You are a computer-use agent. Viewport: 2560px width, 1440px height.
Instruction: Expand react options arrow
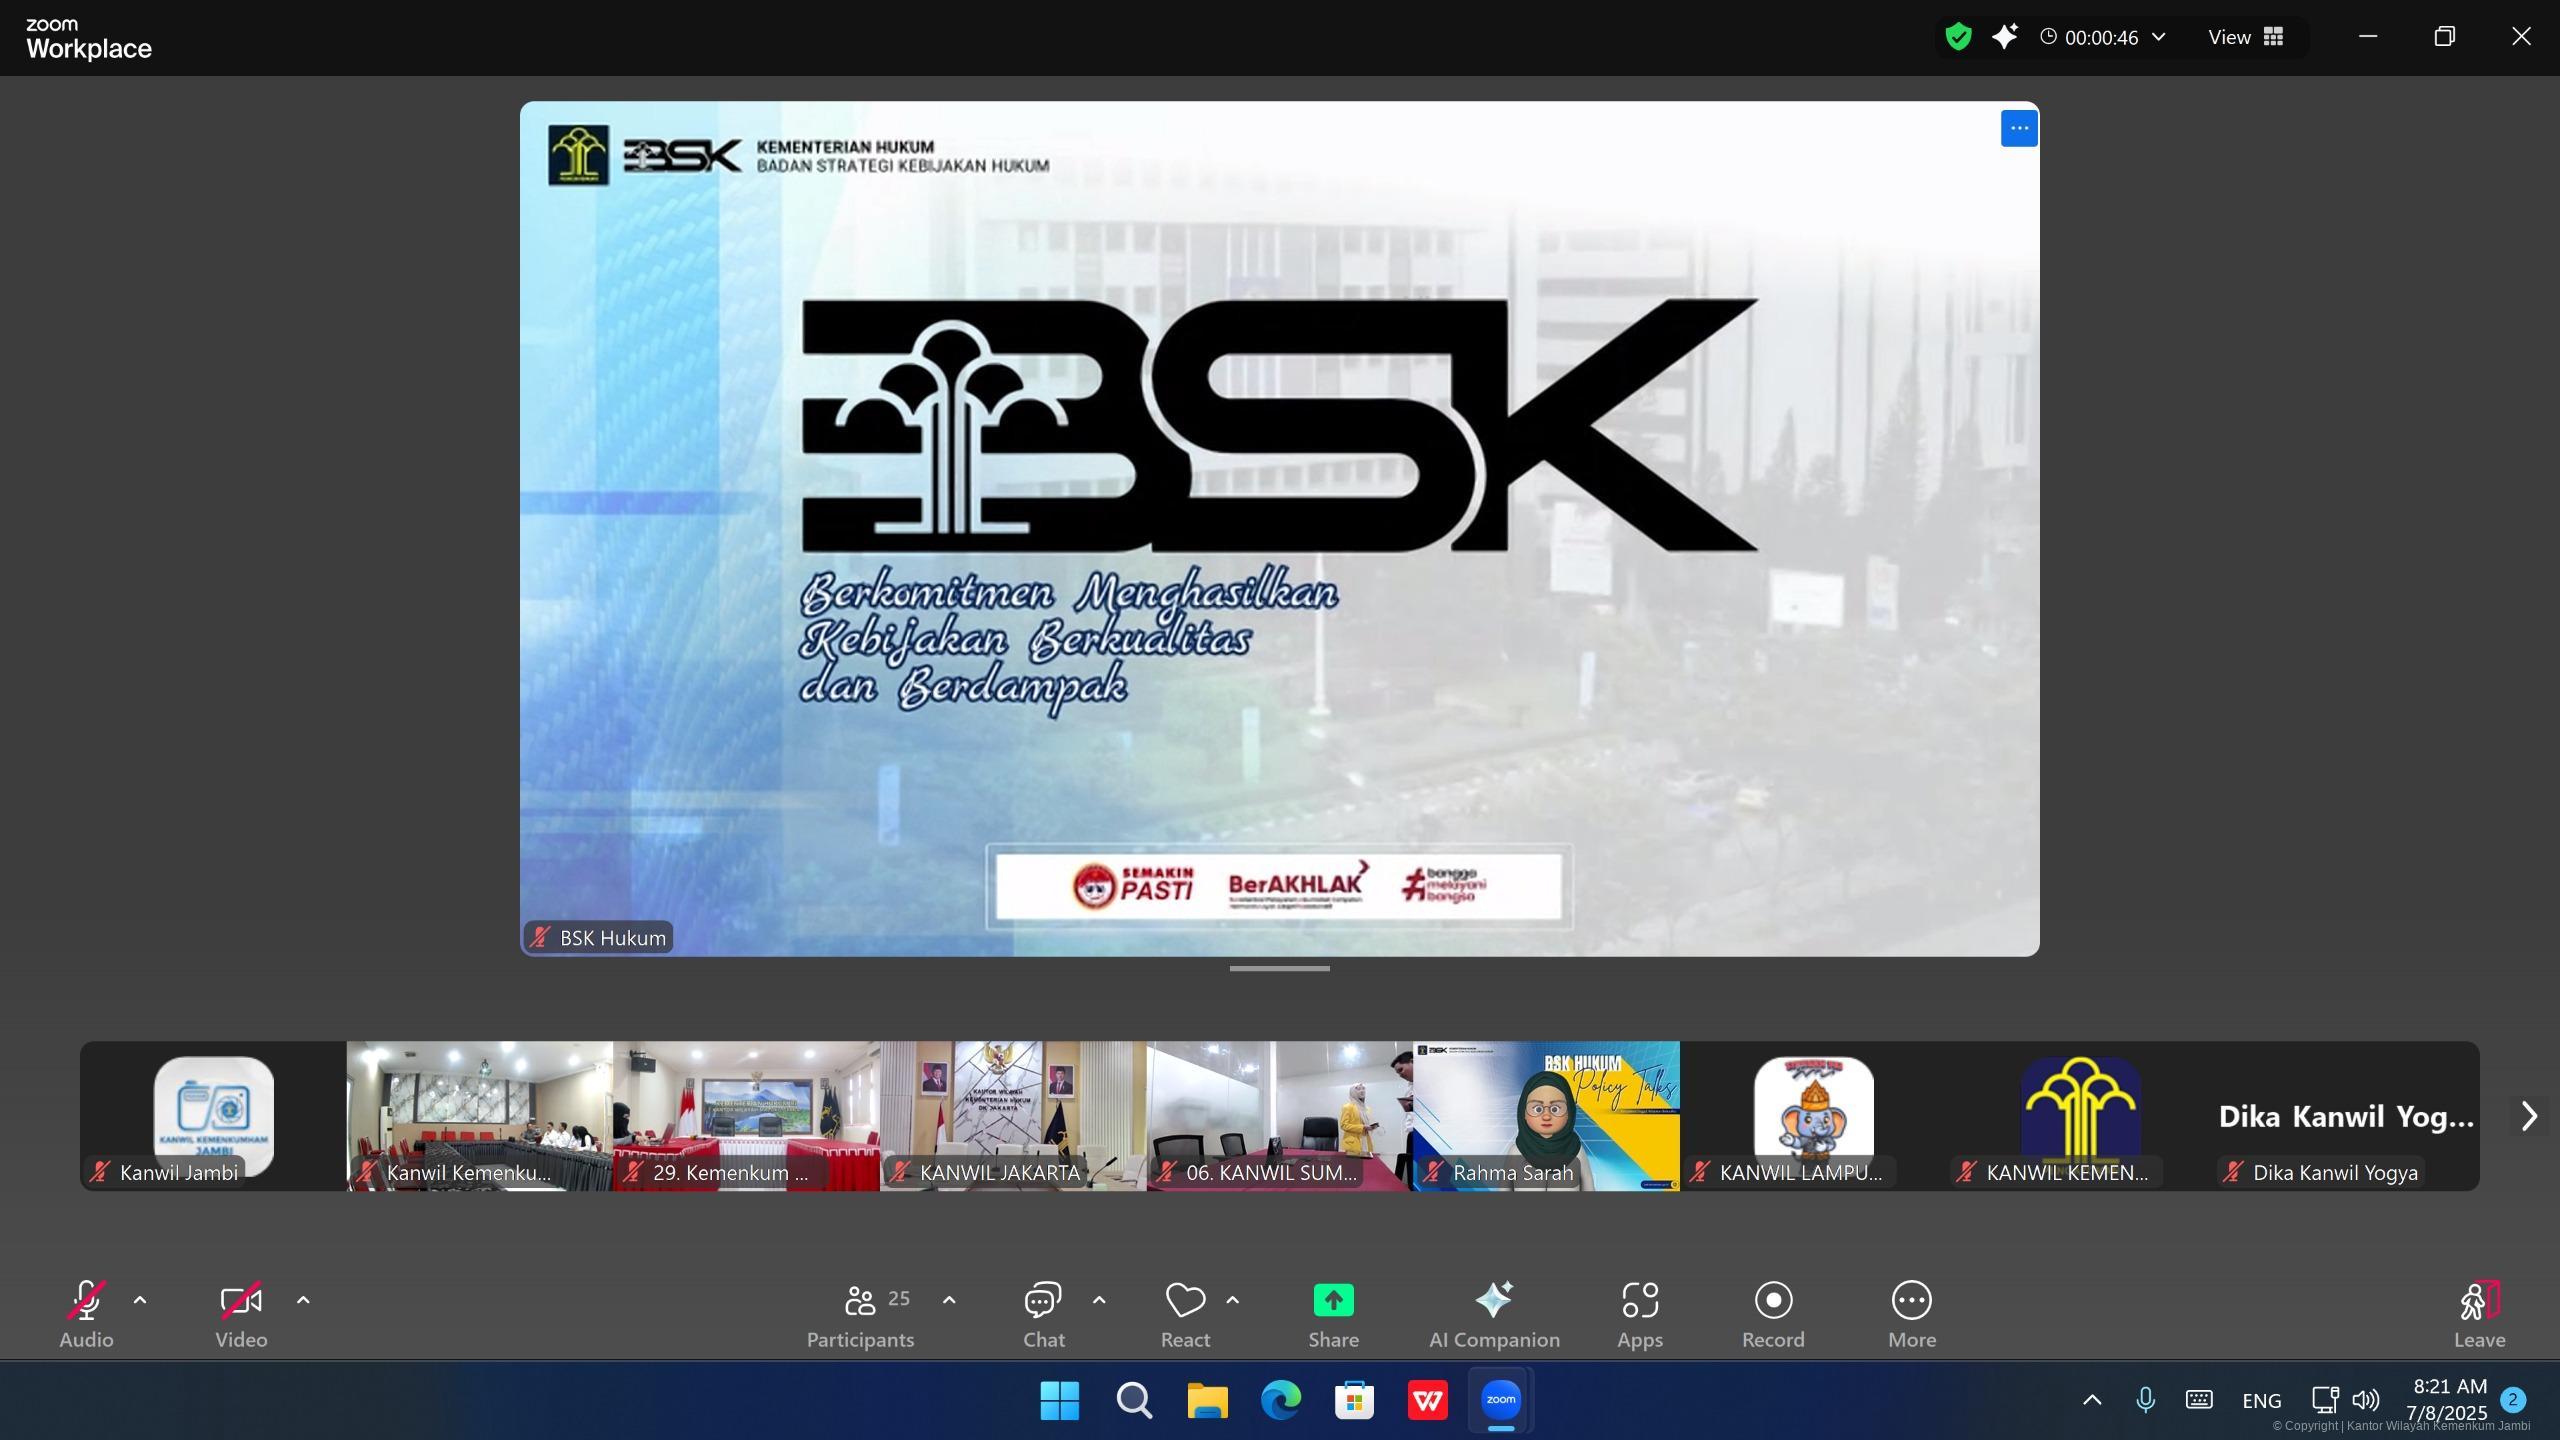click(x=1232, y=1300)
